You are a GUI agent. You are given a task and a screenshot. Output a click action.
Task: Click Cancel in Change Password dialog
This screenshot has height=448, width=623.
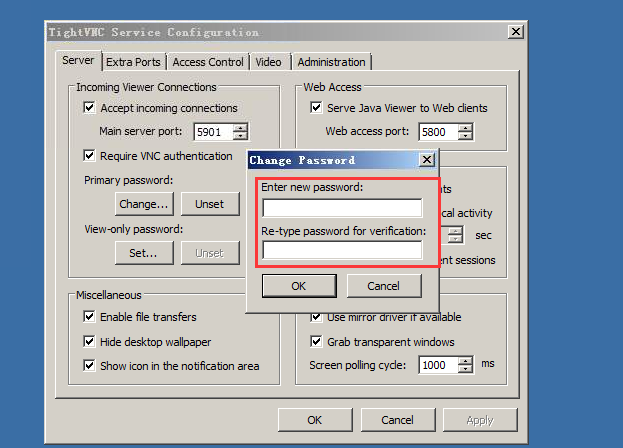(384, 286)
